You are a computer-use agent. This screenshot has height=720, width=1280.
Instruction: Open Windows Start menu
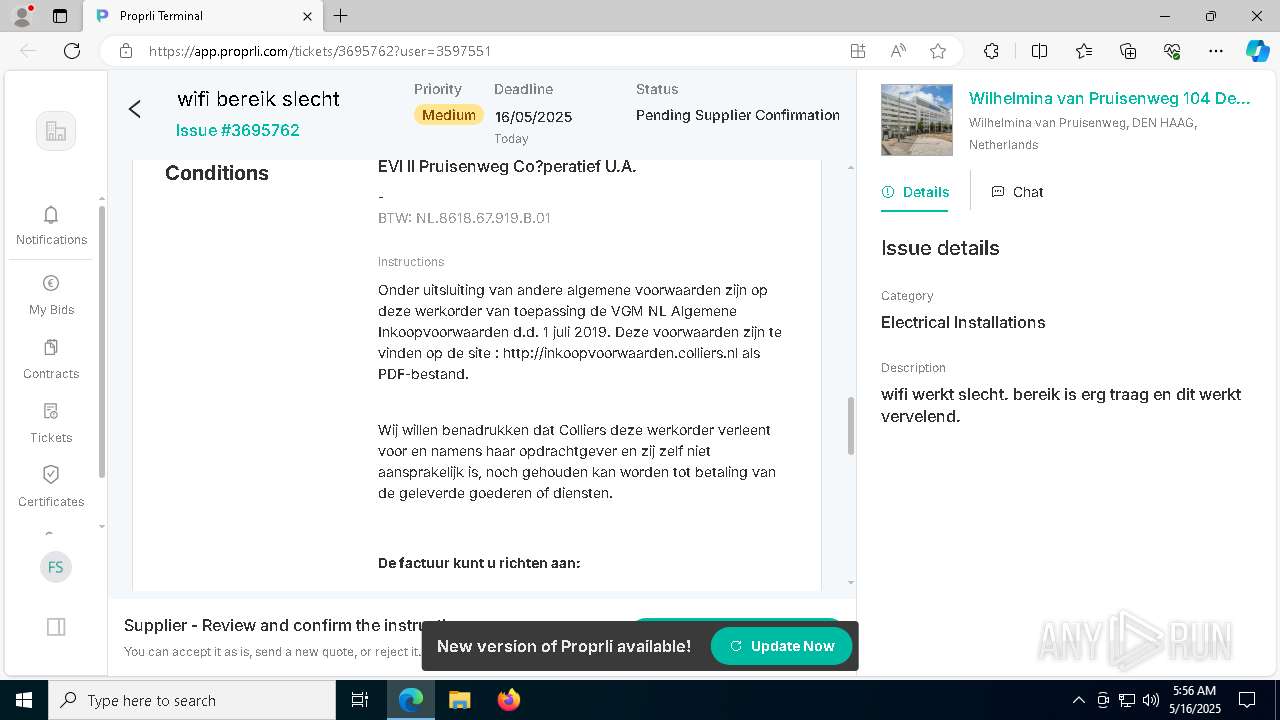tap(24, 700)
